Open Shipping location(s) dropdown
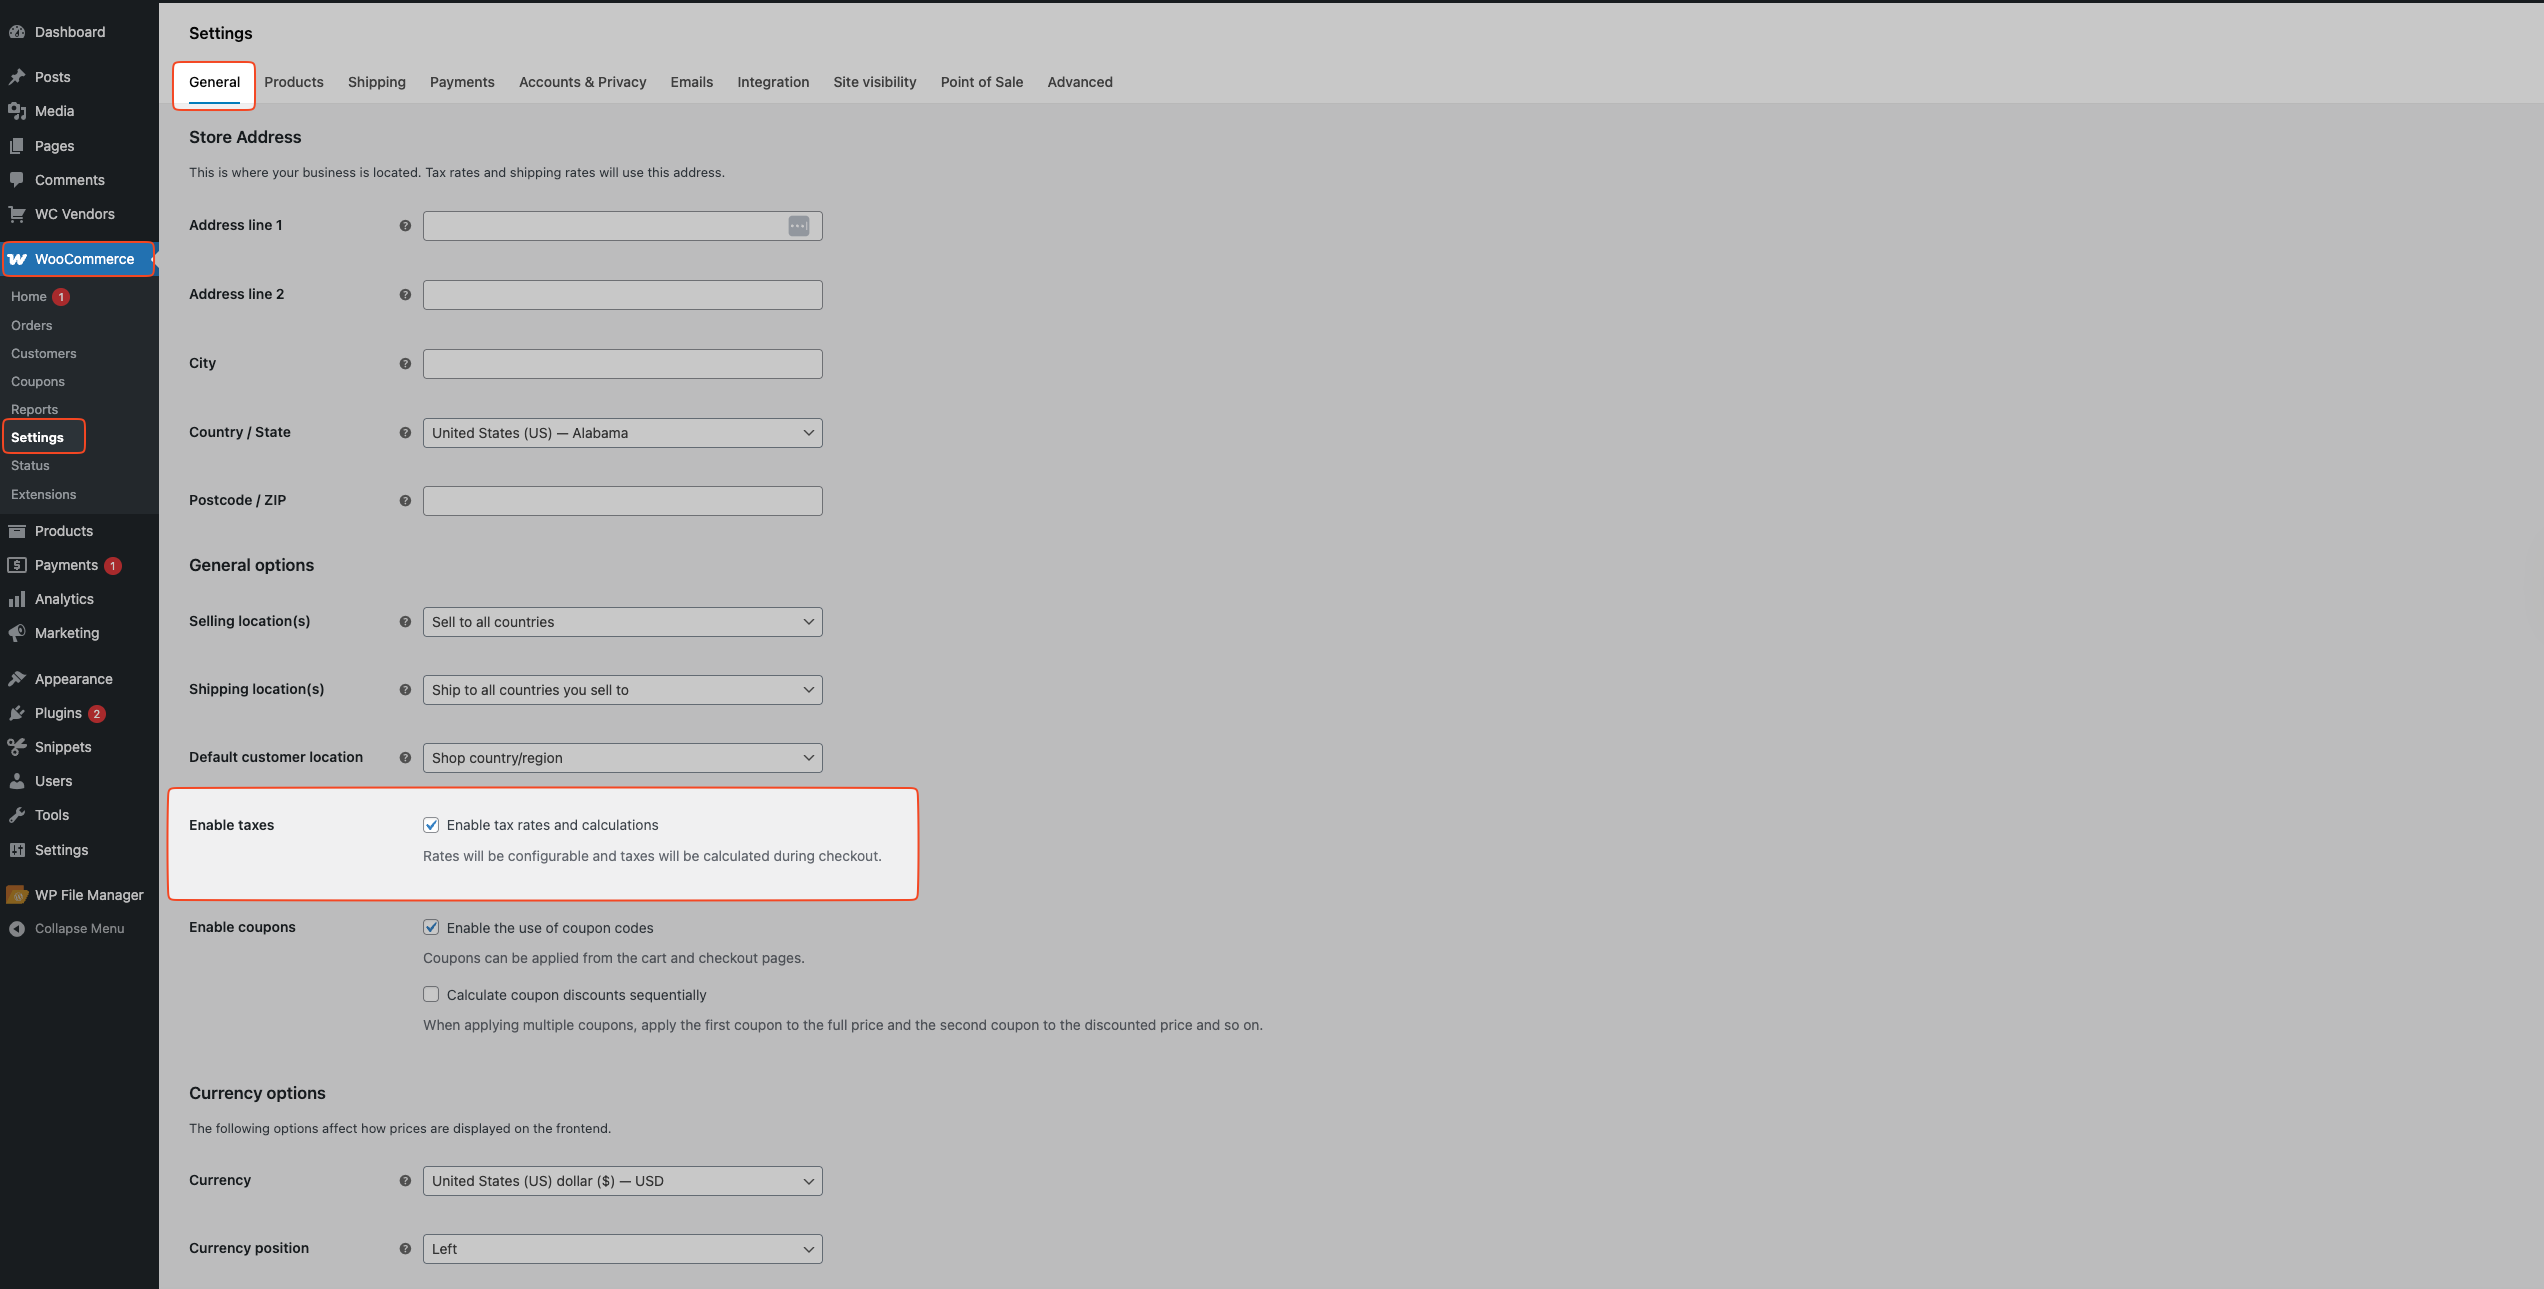The width and height of the screenshot is (2544, 1289). 622,690
